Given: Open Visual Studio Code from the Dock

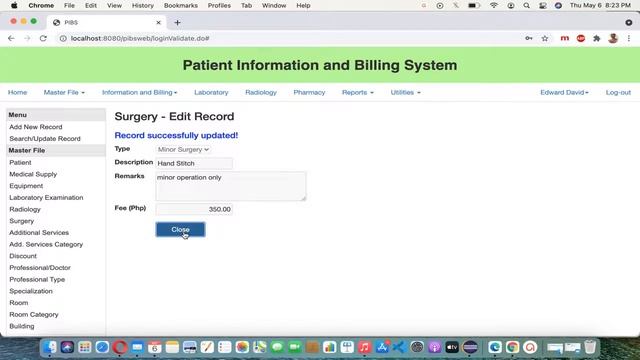Looking at the screenshot, I should pos(399,347).
